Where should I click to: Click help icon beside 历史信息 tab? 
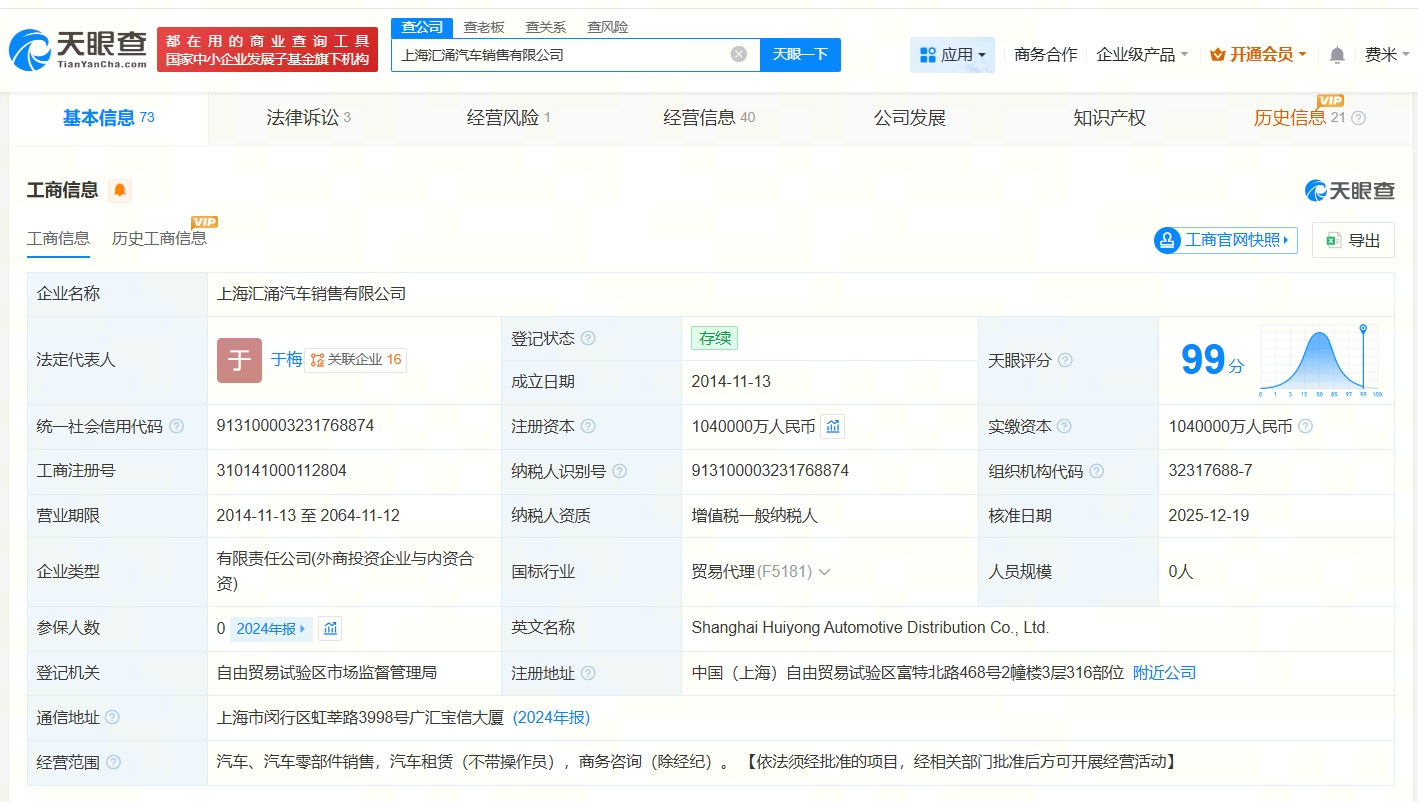[x=1358, y=118]
